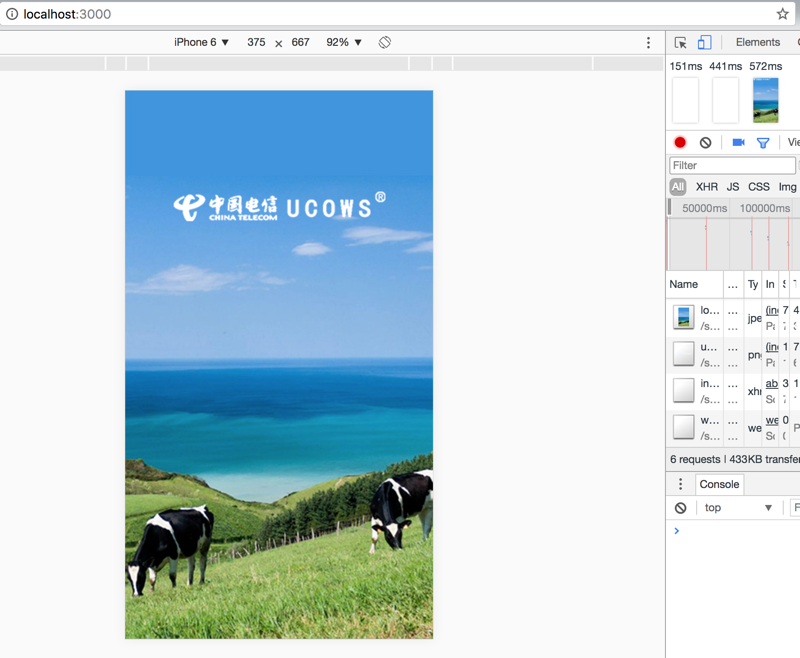The height and width of the screenshot is (658, 800).
Task: Filter requests by CSS
Action: point(759,187)
